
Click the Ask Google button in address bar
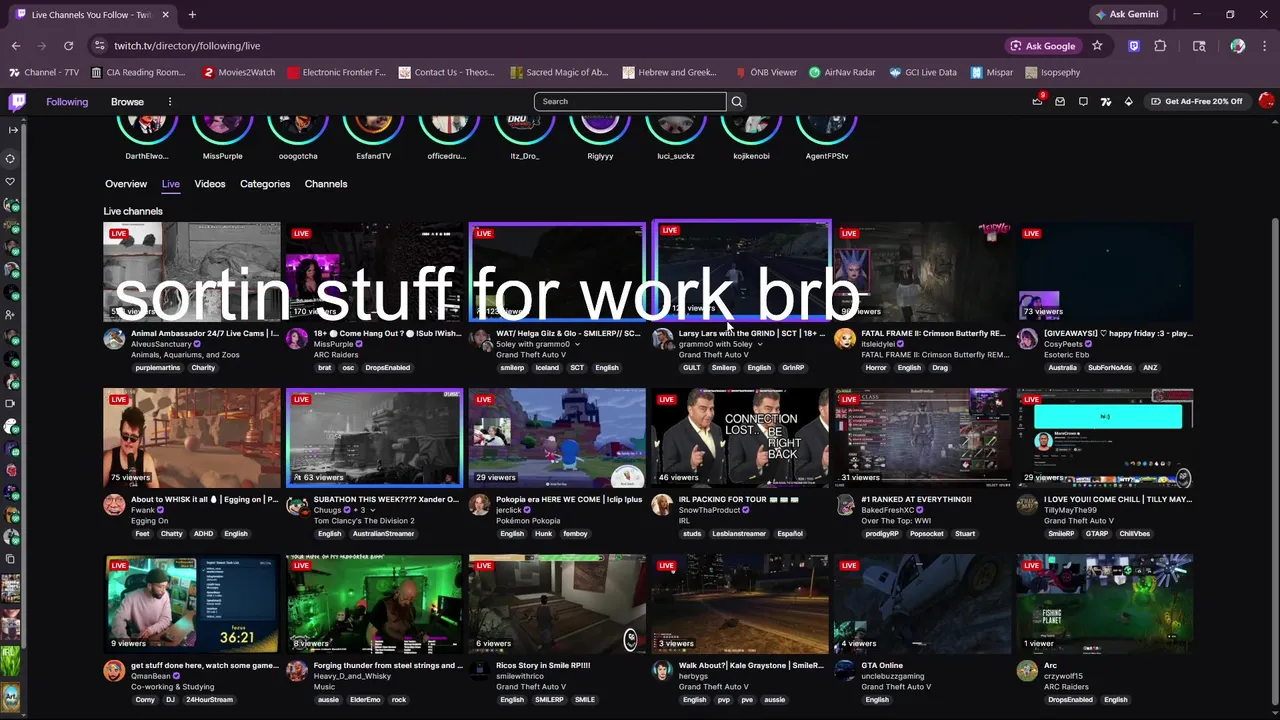point(1042,45)
